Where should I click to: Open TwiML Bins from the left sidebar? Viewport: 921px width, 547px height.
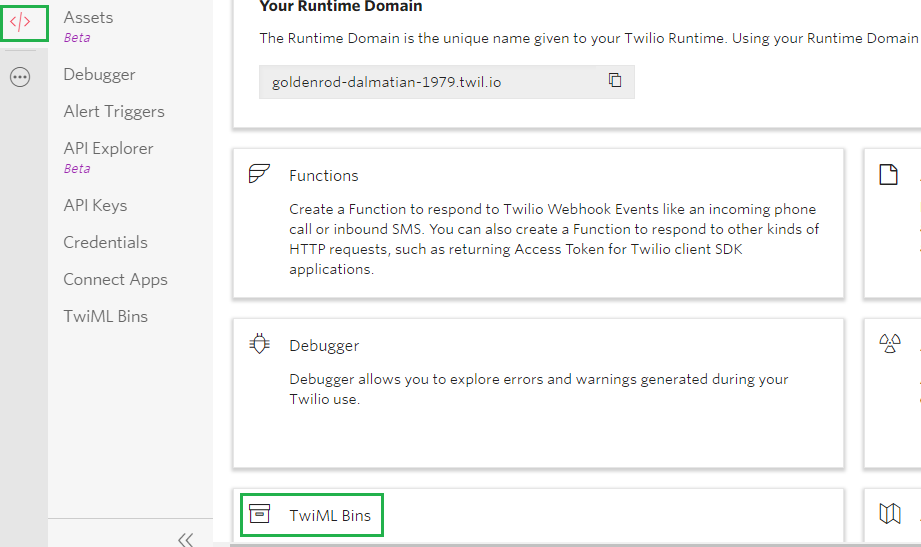tap(105, 316)
